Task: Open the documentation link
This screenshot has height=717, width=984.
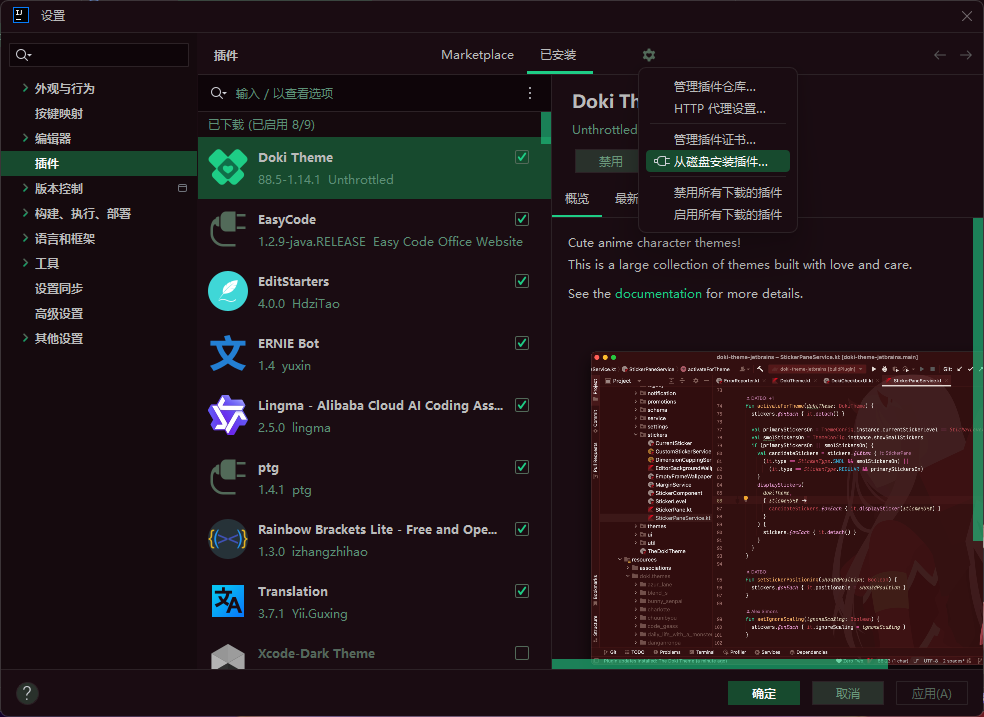Action: tap(658, 294)
